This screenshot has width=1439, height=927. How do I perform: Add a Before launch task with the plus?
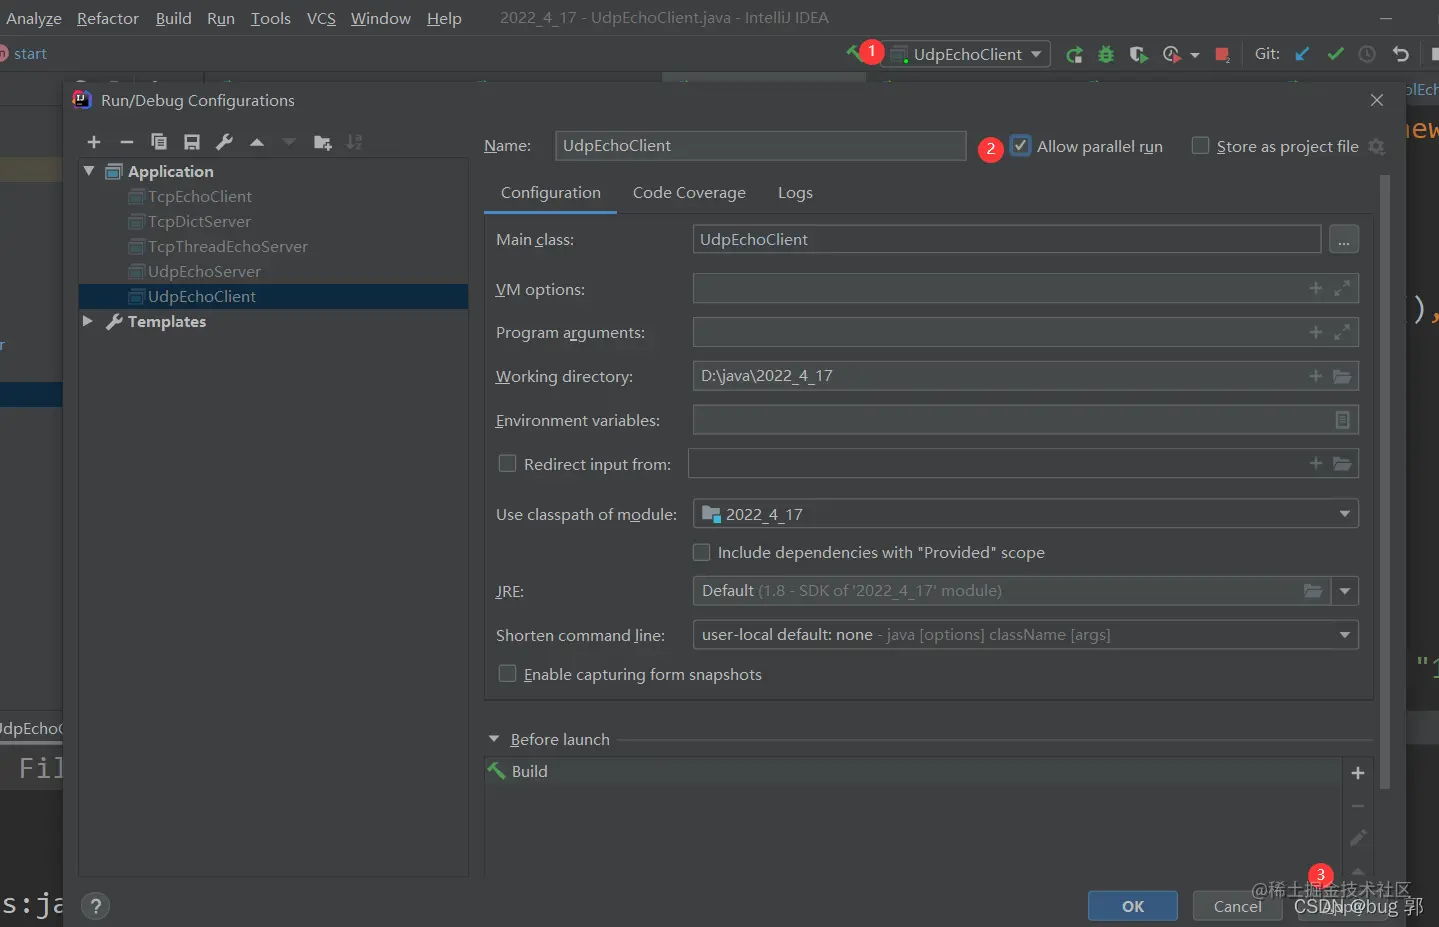point(1358,773)
